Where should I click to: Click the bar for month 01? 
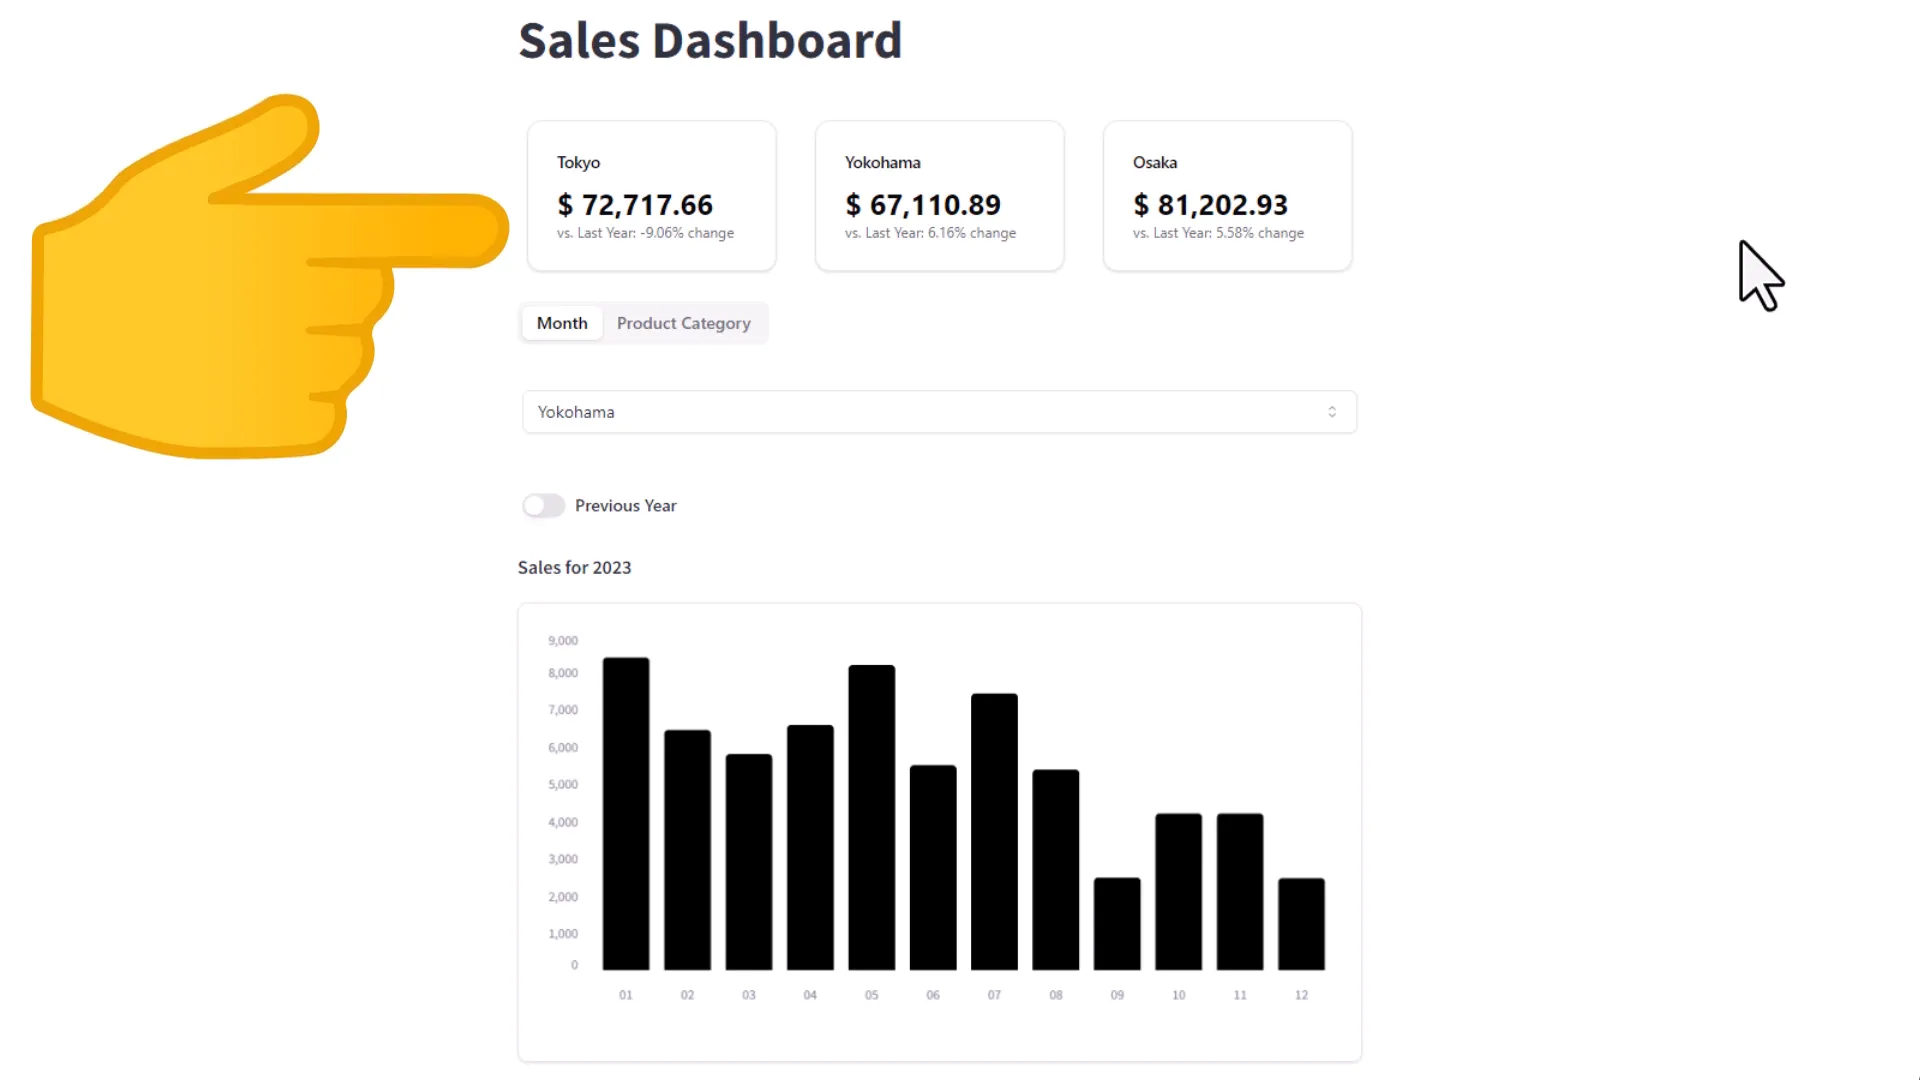625,810
